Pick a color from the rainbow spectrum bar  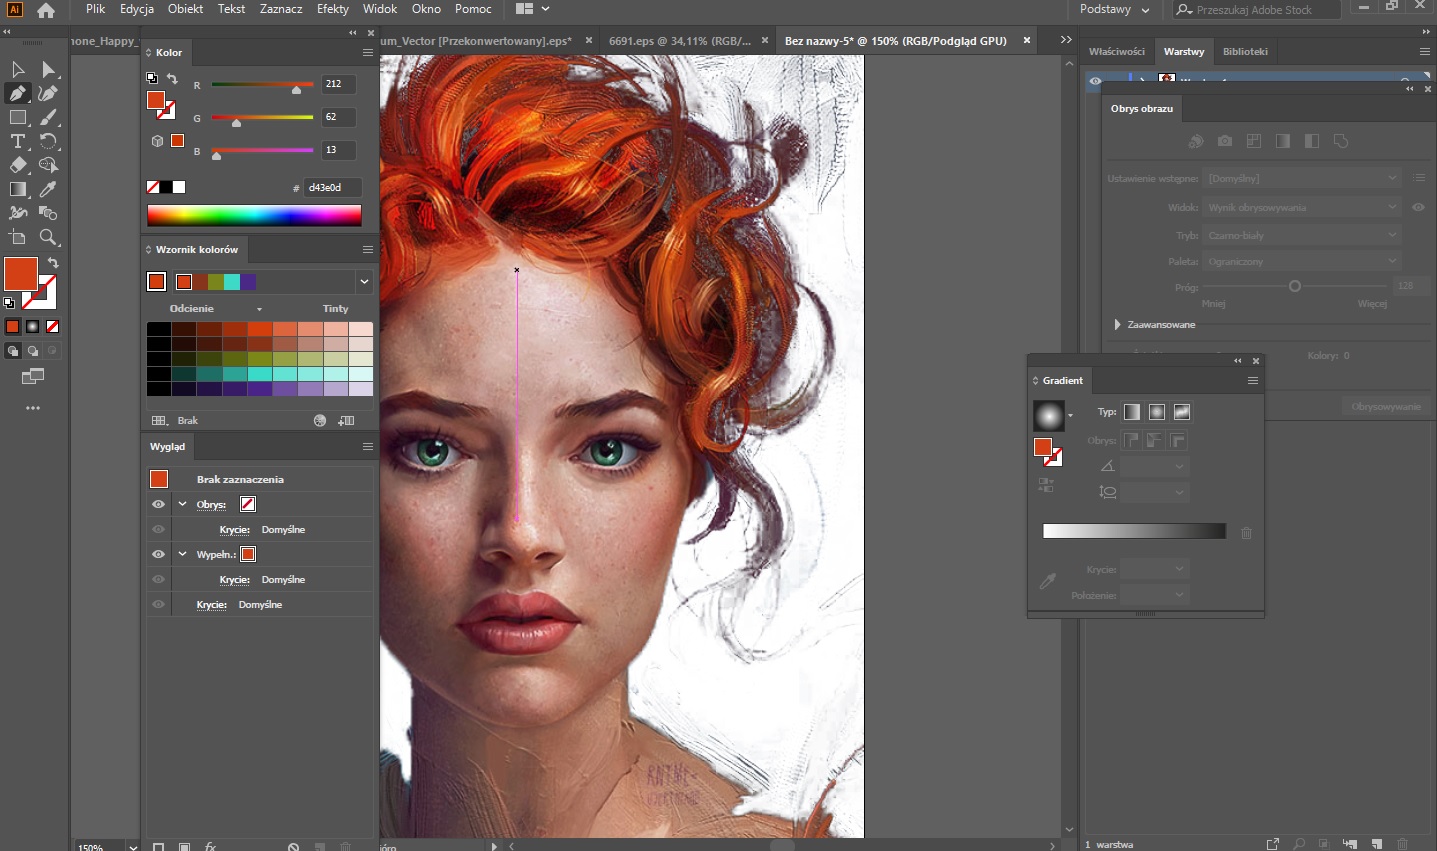255,215
